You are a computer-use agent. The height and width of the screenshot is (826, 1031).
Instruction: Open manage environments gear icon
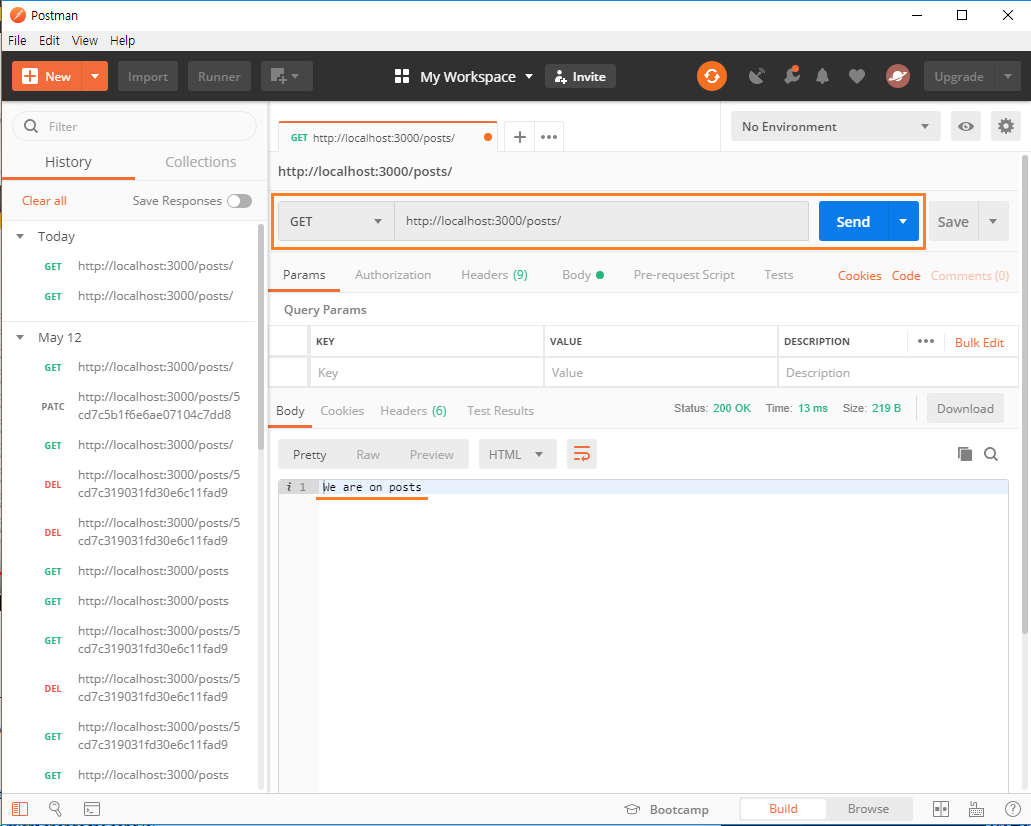point(1006,126)
